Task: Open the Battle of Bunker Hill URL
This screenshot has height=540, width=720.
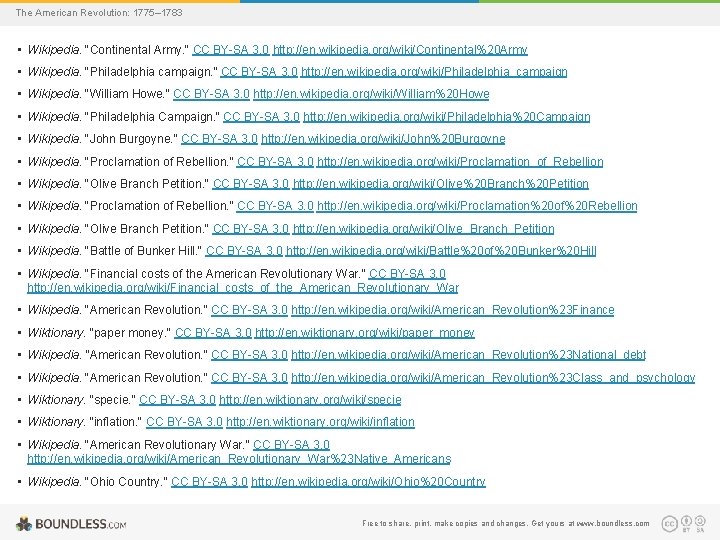Action: pos(441,251)
